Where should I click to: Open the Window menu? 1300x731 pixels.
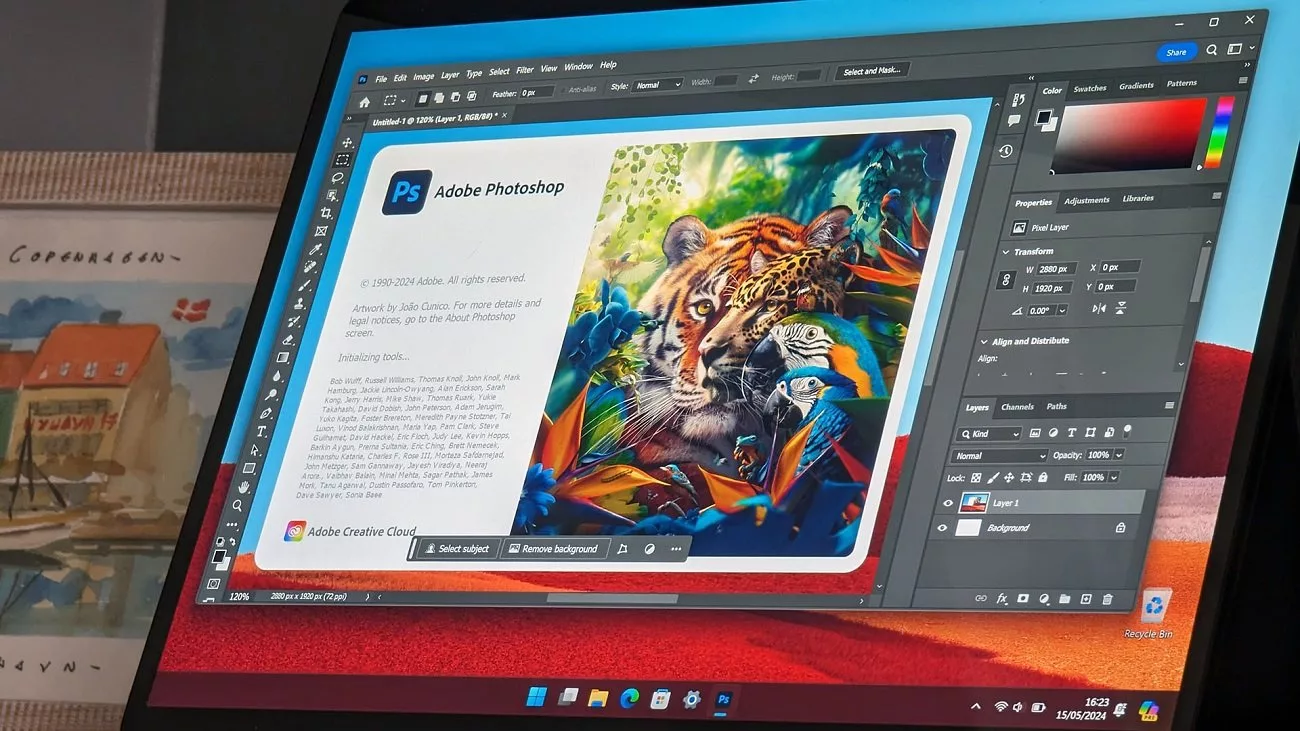click(578, 67)
